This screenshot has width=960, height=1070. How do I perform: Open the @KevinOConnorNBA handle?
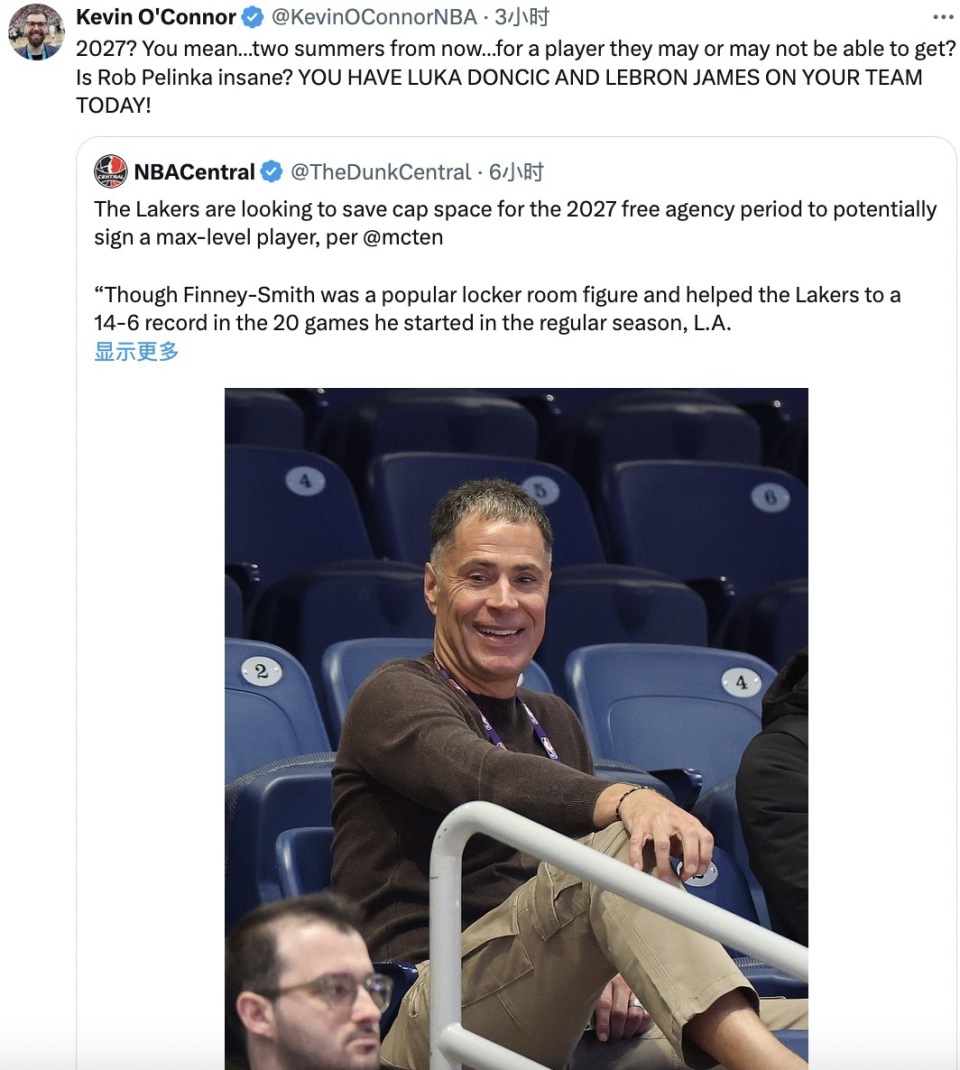click(374, 17)
